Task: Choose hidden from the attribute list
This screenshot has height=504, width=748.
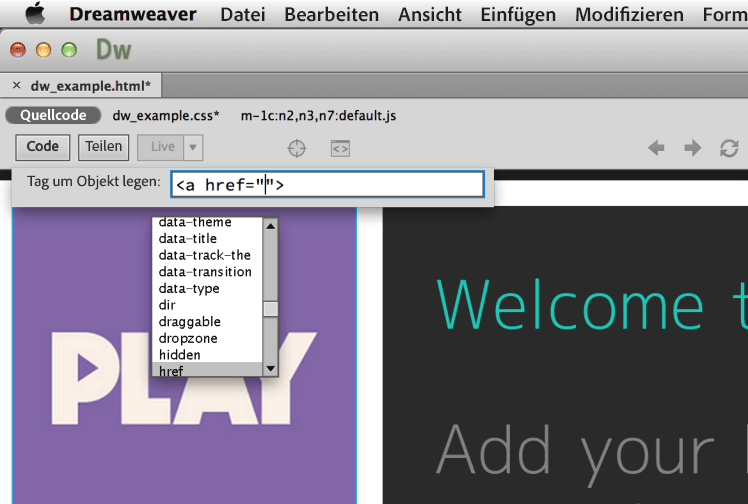Action: click(x=207, y=355)
